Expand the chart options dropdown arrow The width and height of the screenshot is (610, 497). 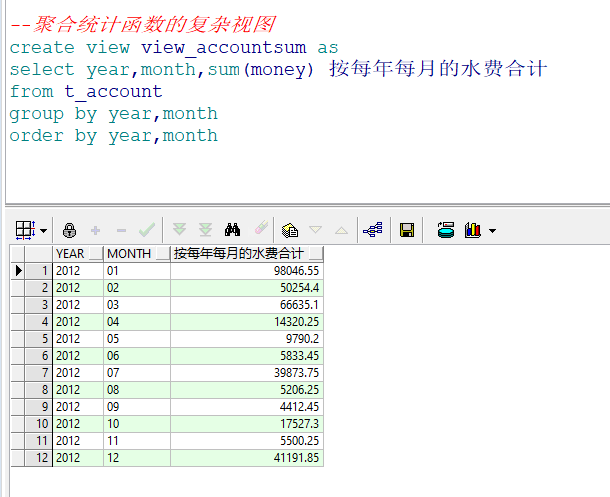pos(493,231)
